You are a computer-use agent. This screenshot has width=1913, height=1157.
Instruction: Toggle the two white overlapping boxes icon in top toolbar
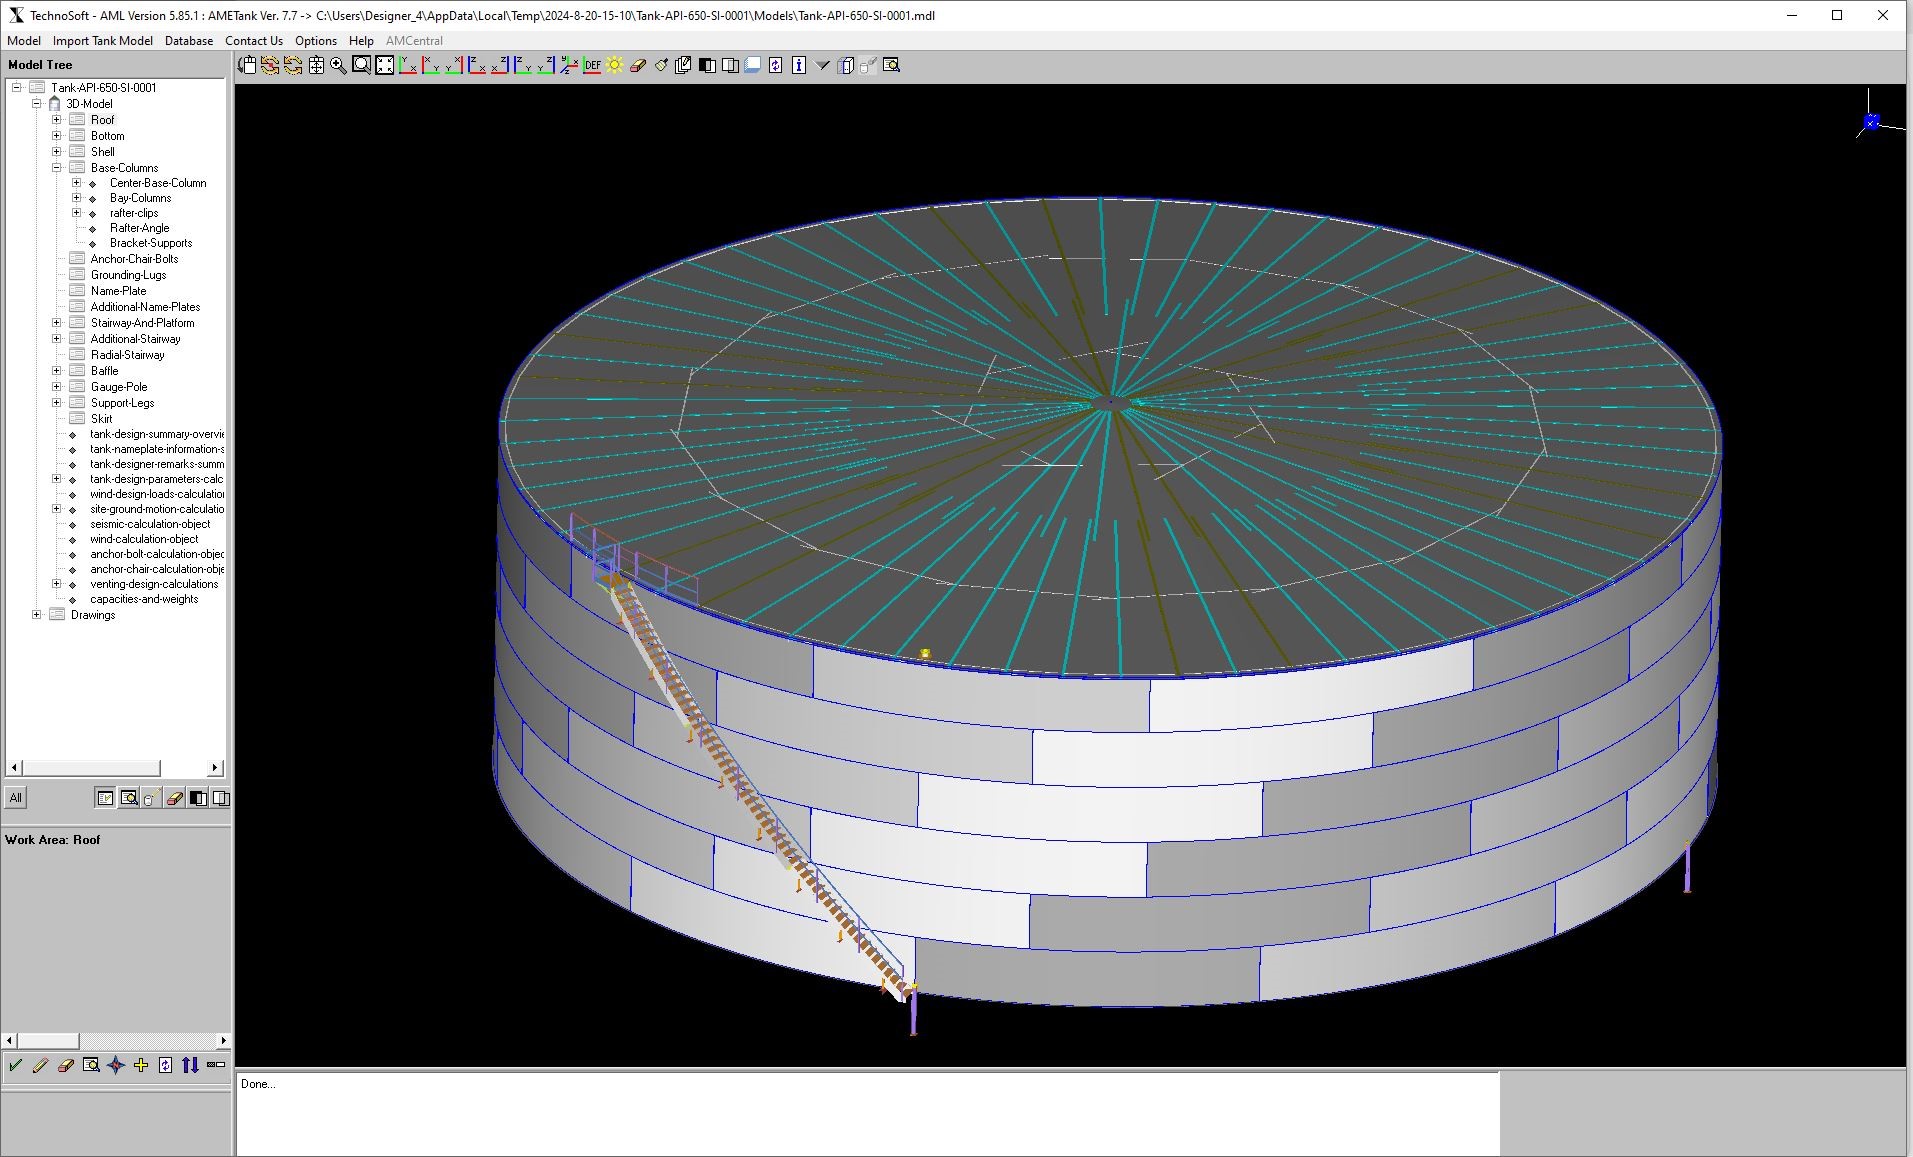730,65
